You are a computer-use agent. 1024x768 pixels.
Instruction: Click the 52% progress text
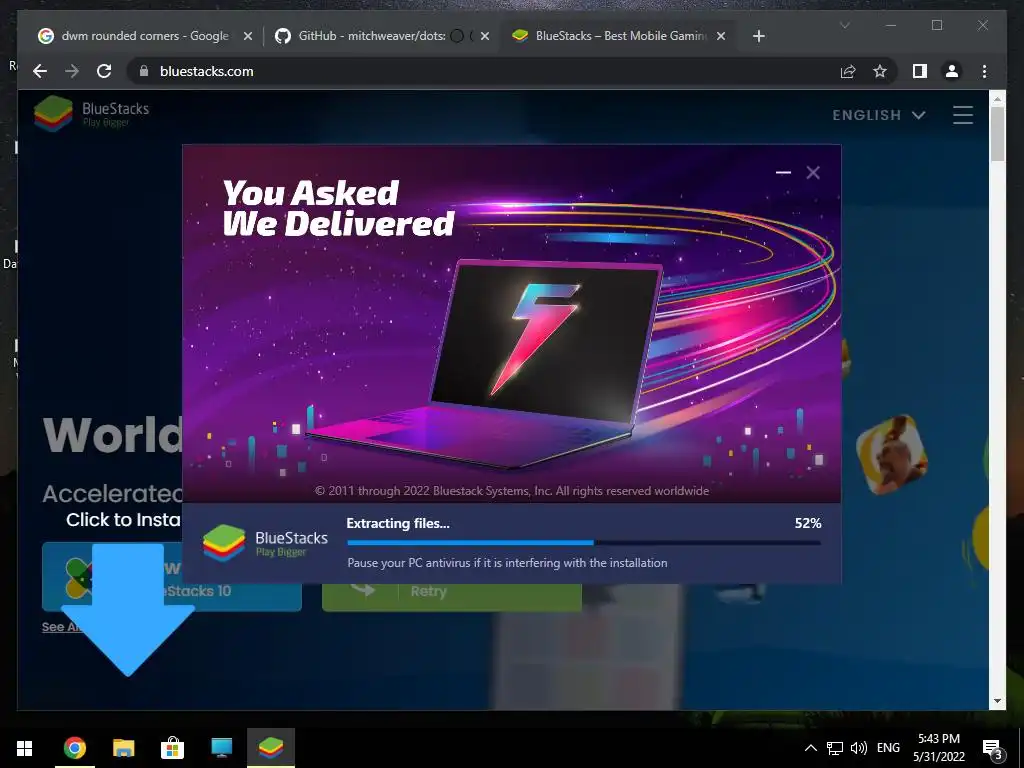point(808,523)
